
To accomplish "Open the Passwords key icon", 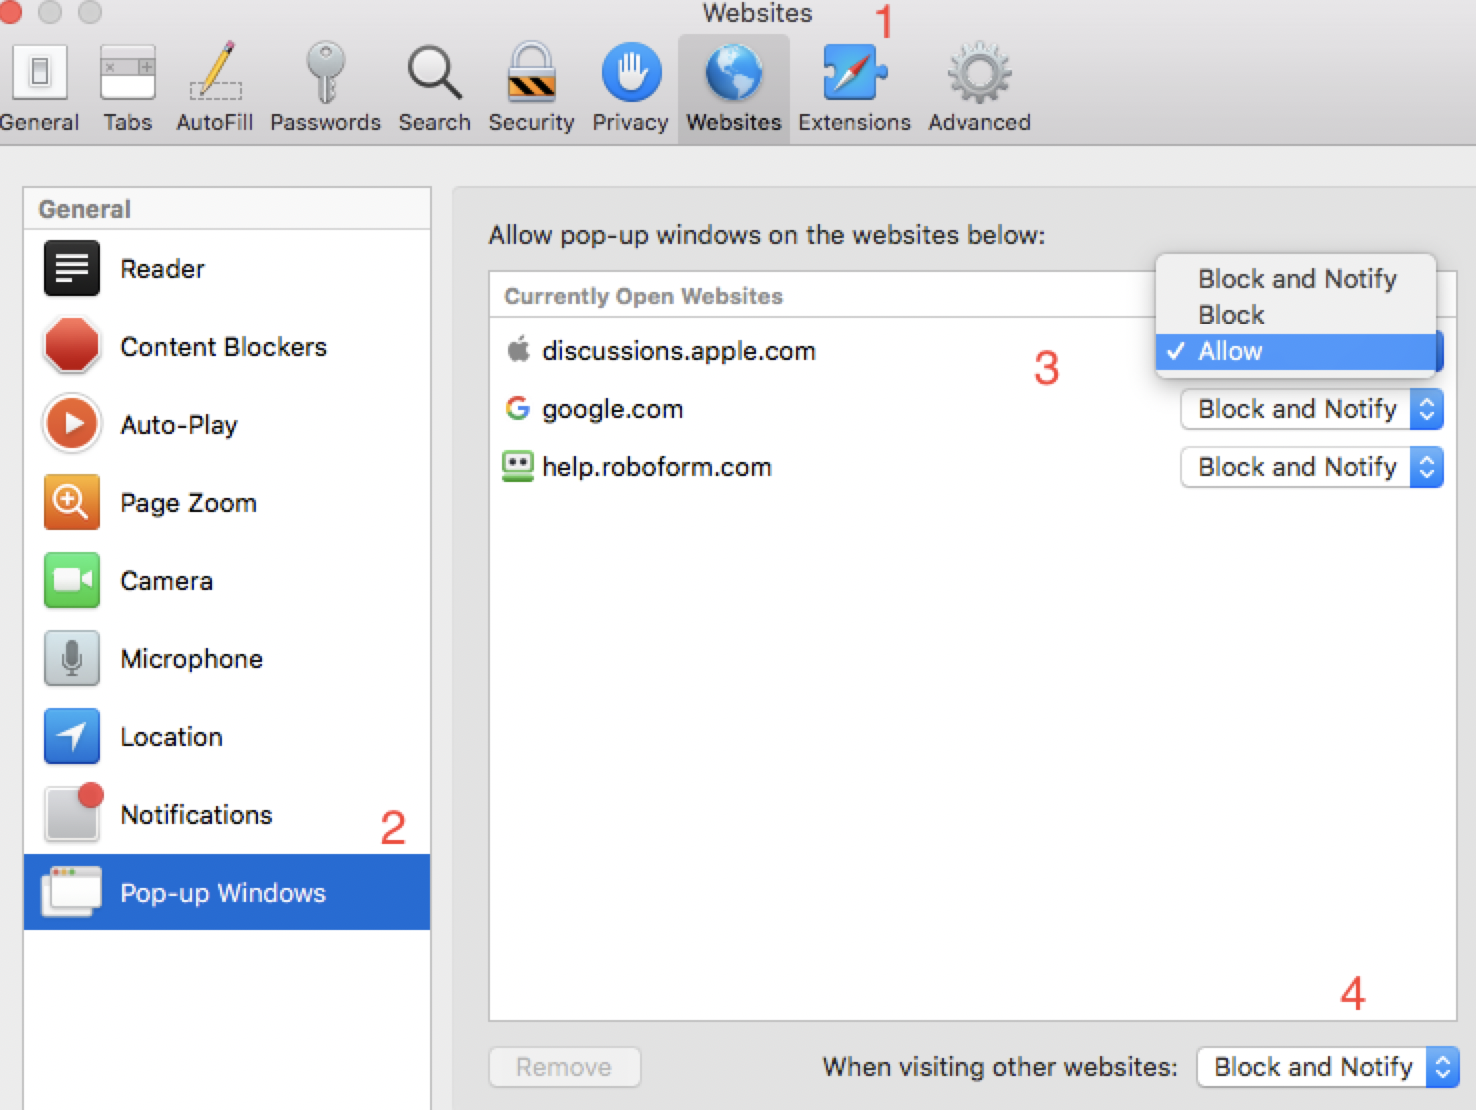I will point(325,72).
